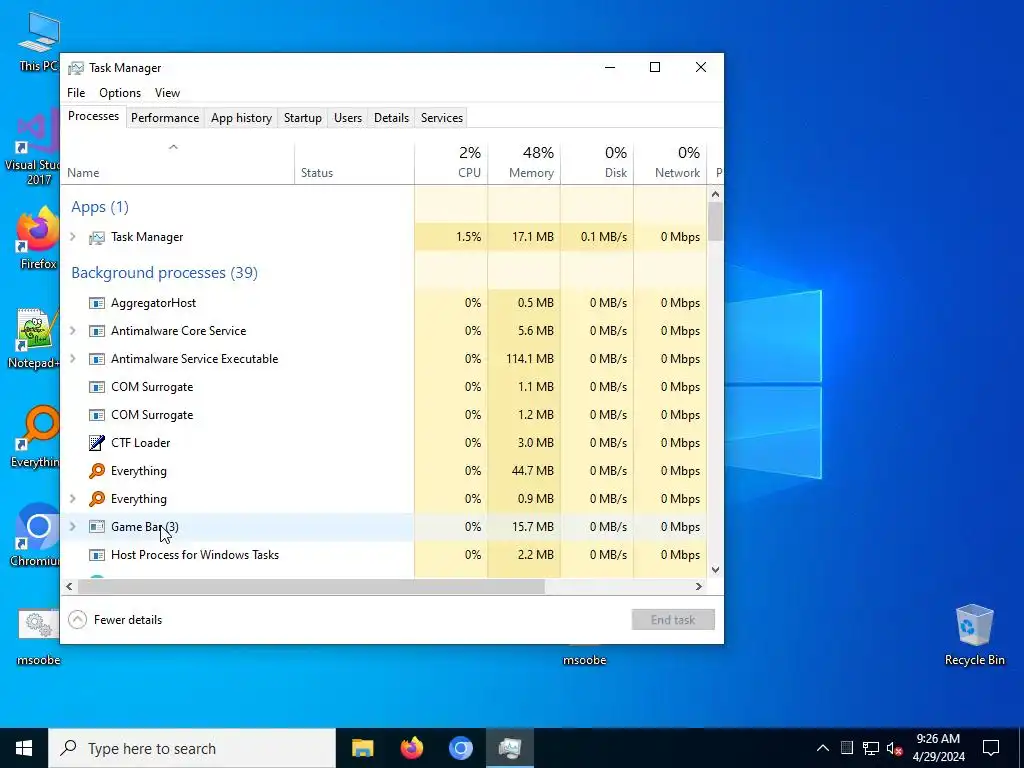The image size is (1024, 768).
Task: Click the vertical scrollbar up arrow
Action: tap(715, 194)
